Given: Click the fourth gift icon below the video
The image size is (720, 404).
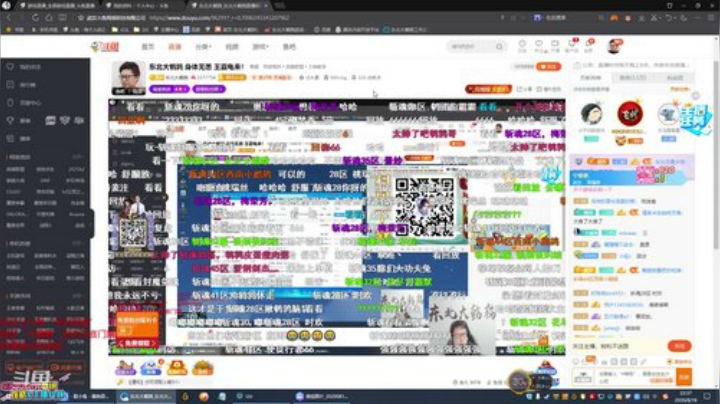Looking at the screenshot, I should (202, 368).
